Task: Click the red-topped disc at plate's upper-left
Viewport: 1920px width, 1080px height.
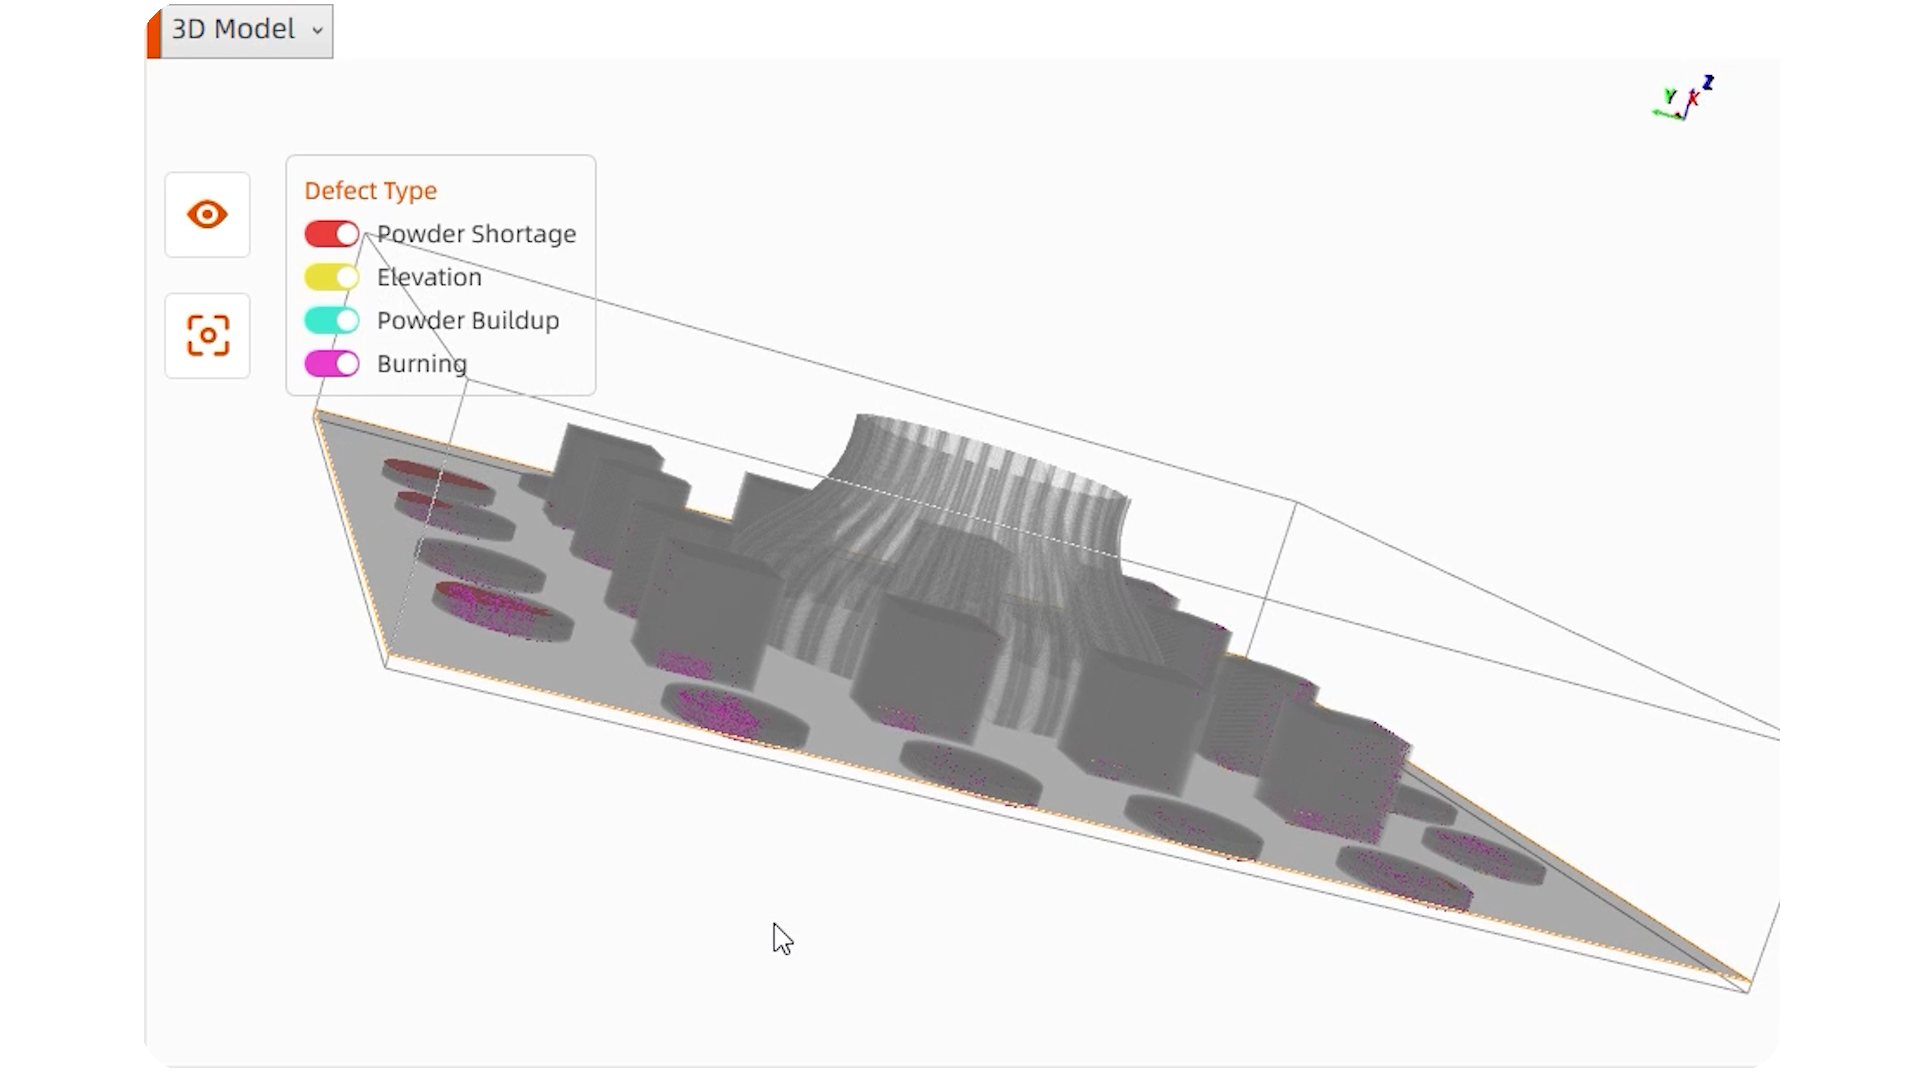Action: 432,477
